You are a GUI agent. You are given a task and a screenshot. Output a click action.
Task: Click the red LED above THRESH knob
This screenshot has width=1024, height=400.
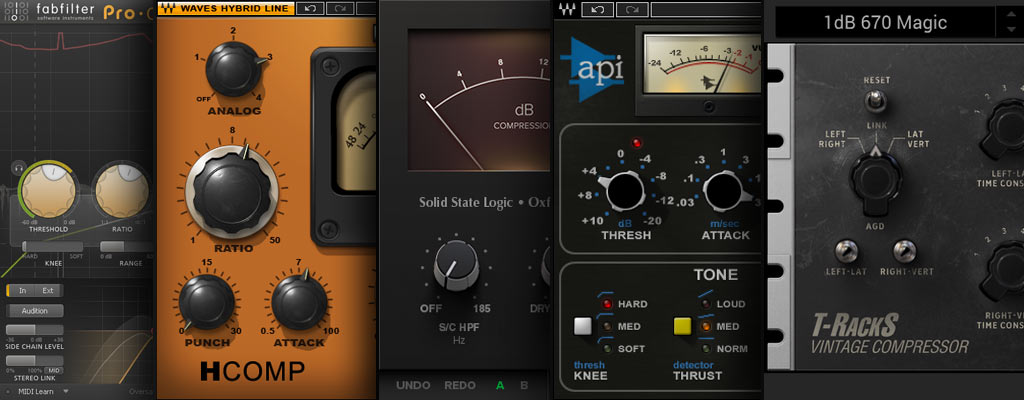(635, 143)
